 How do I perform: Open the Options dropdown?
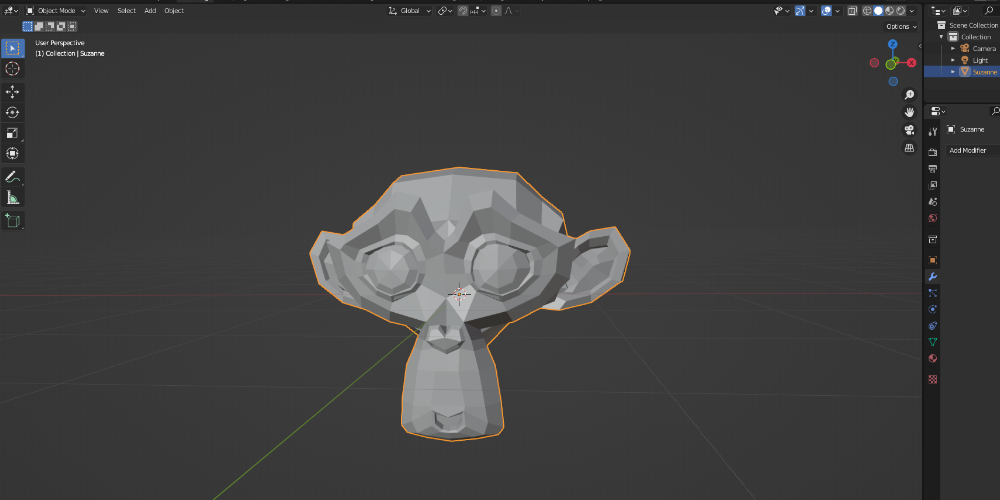click(901, 26)
